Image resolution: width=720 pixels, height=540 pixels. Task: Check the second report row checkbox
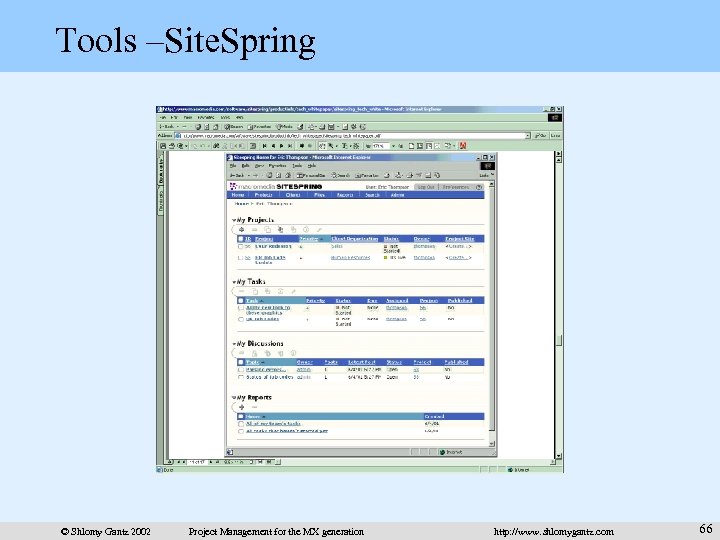click(240, 431)
